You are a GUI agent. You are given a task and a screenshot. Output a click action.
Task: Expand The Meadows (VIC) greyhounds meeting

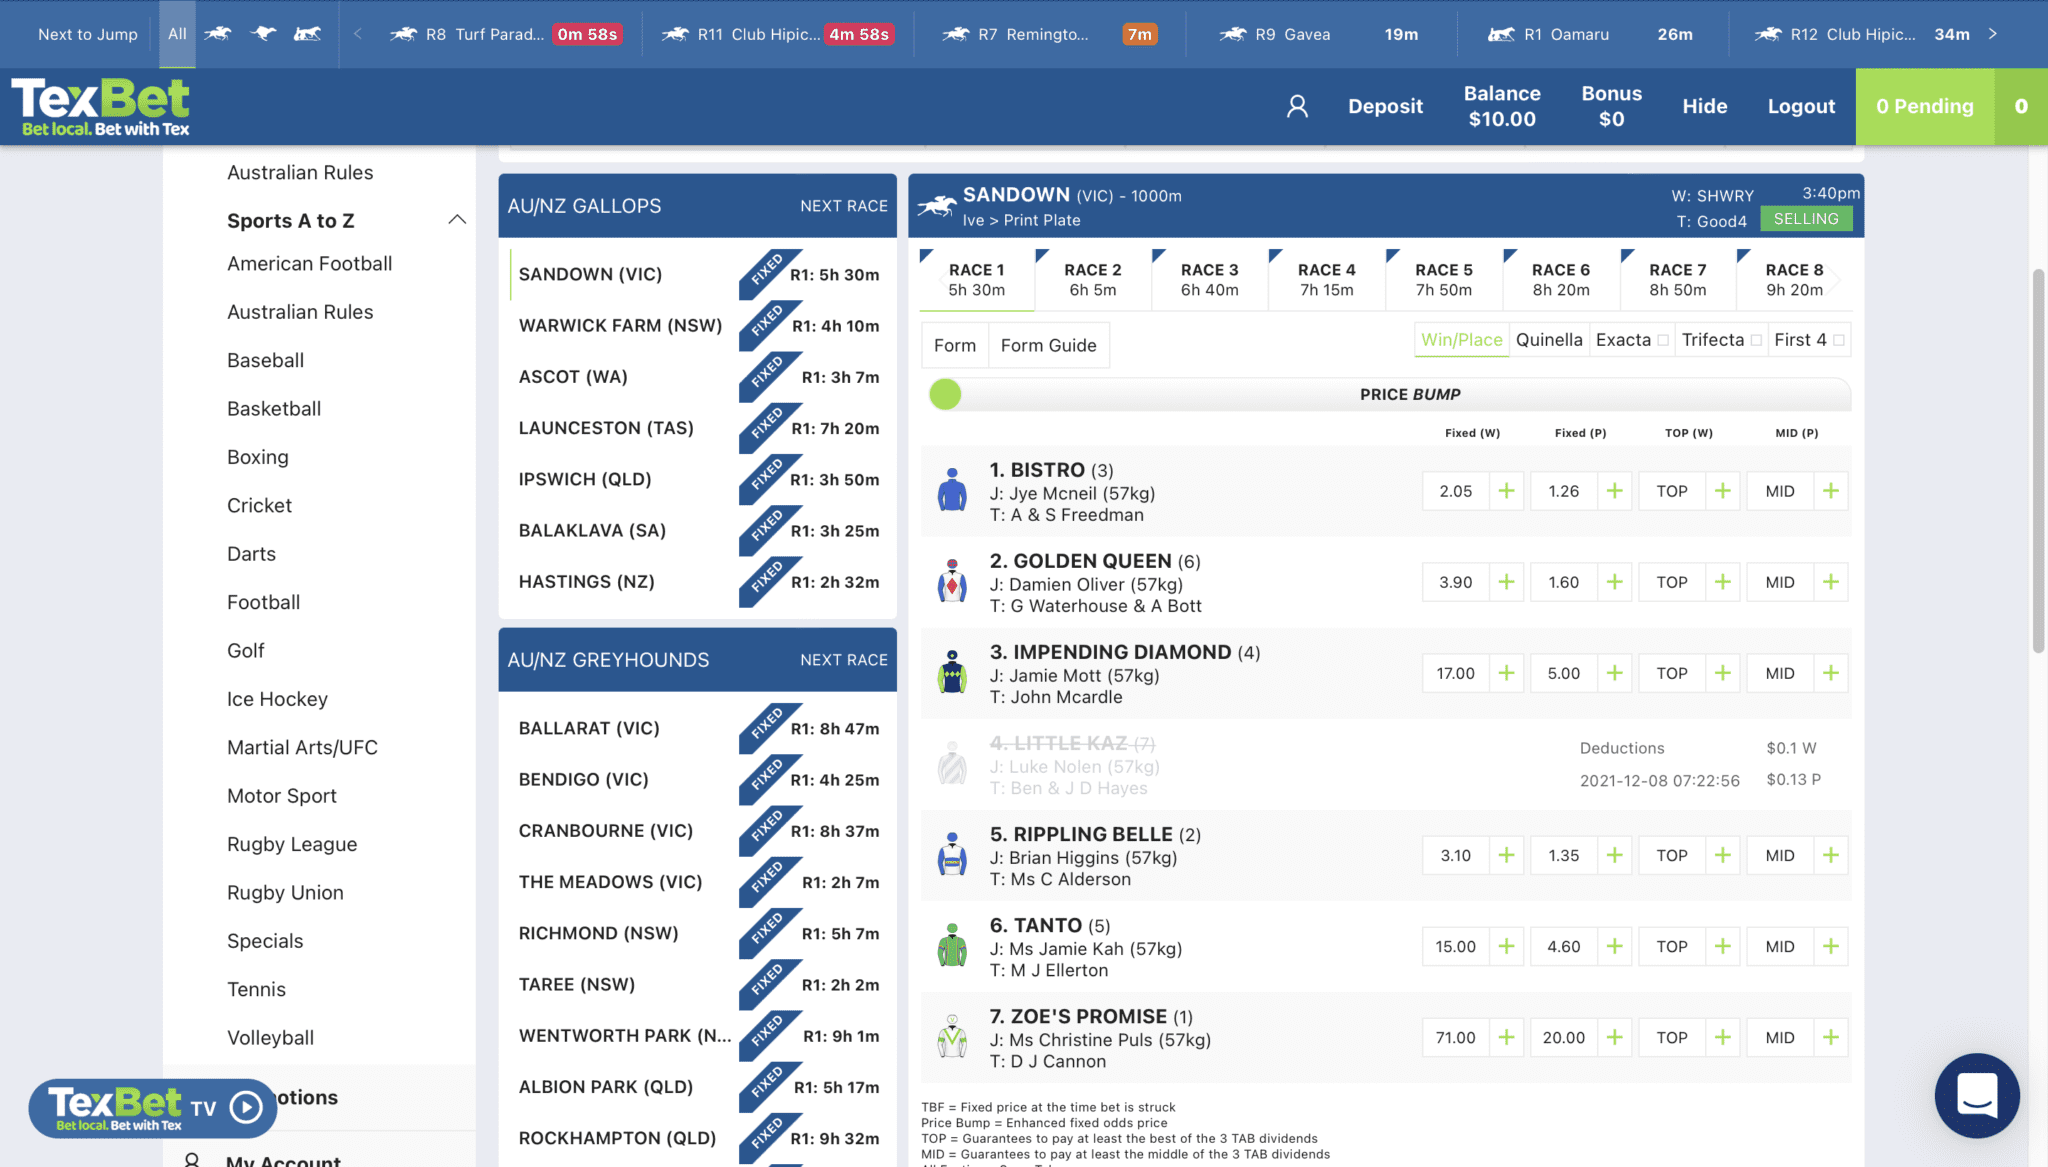(698, 882)
